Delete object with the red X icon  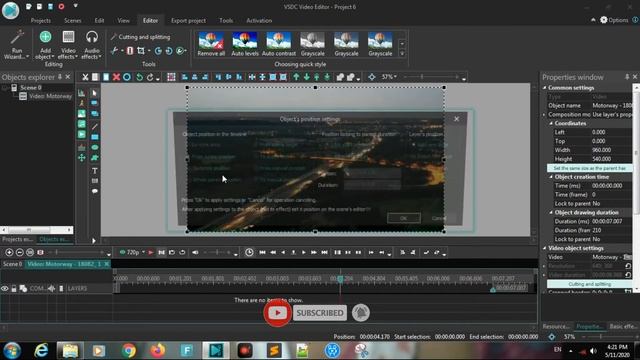(116, 77)
